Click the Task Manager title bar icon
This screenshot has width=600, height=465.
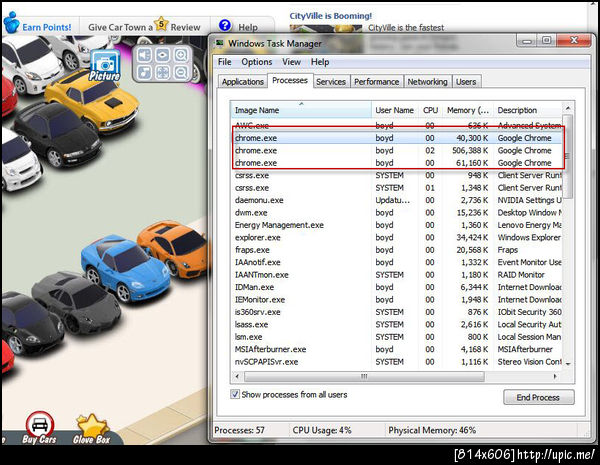pos(219,43)
